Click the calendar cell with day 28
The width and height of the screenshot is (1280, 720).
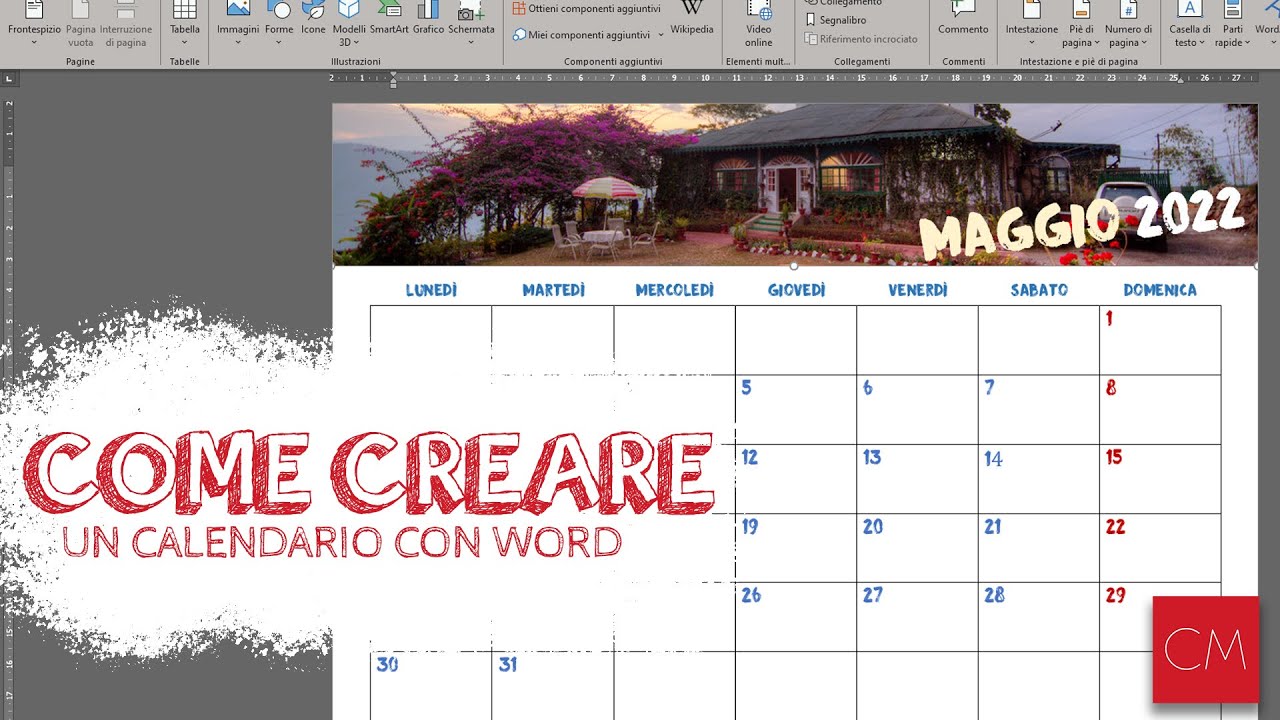(x=1038, y=617)
